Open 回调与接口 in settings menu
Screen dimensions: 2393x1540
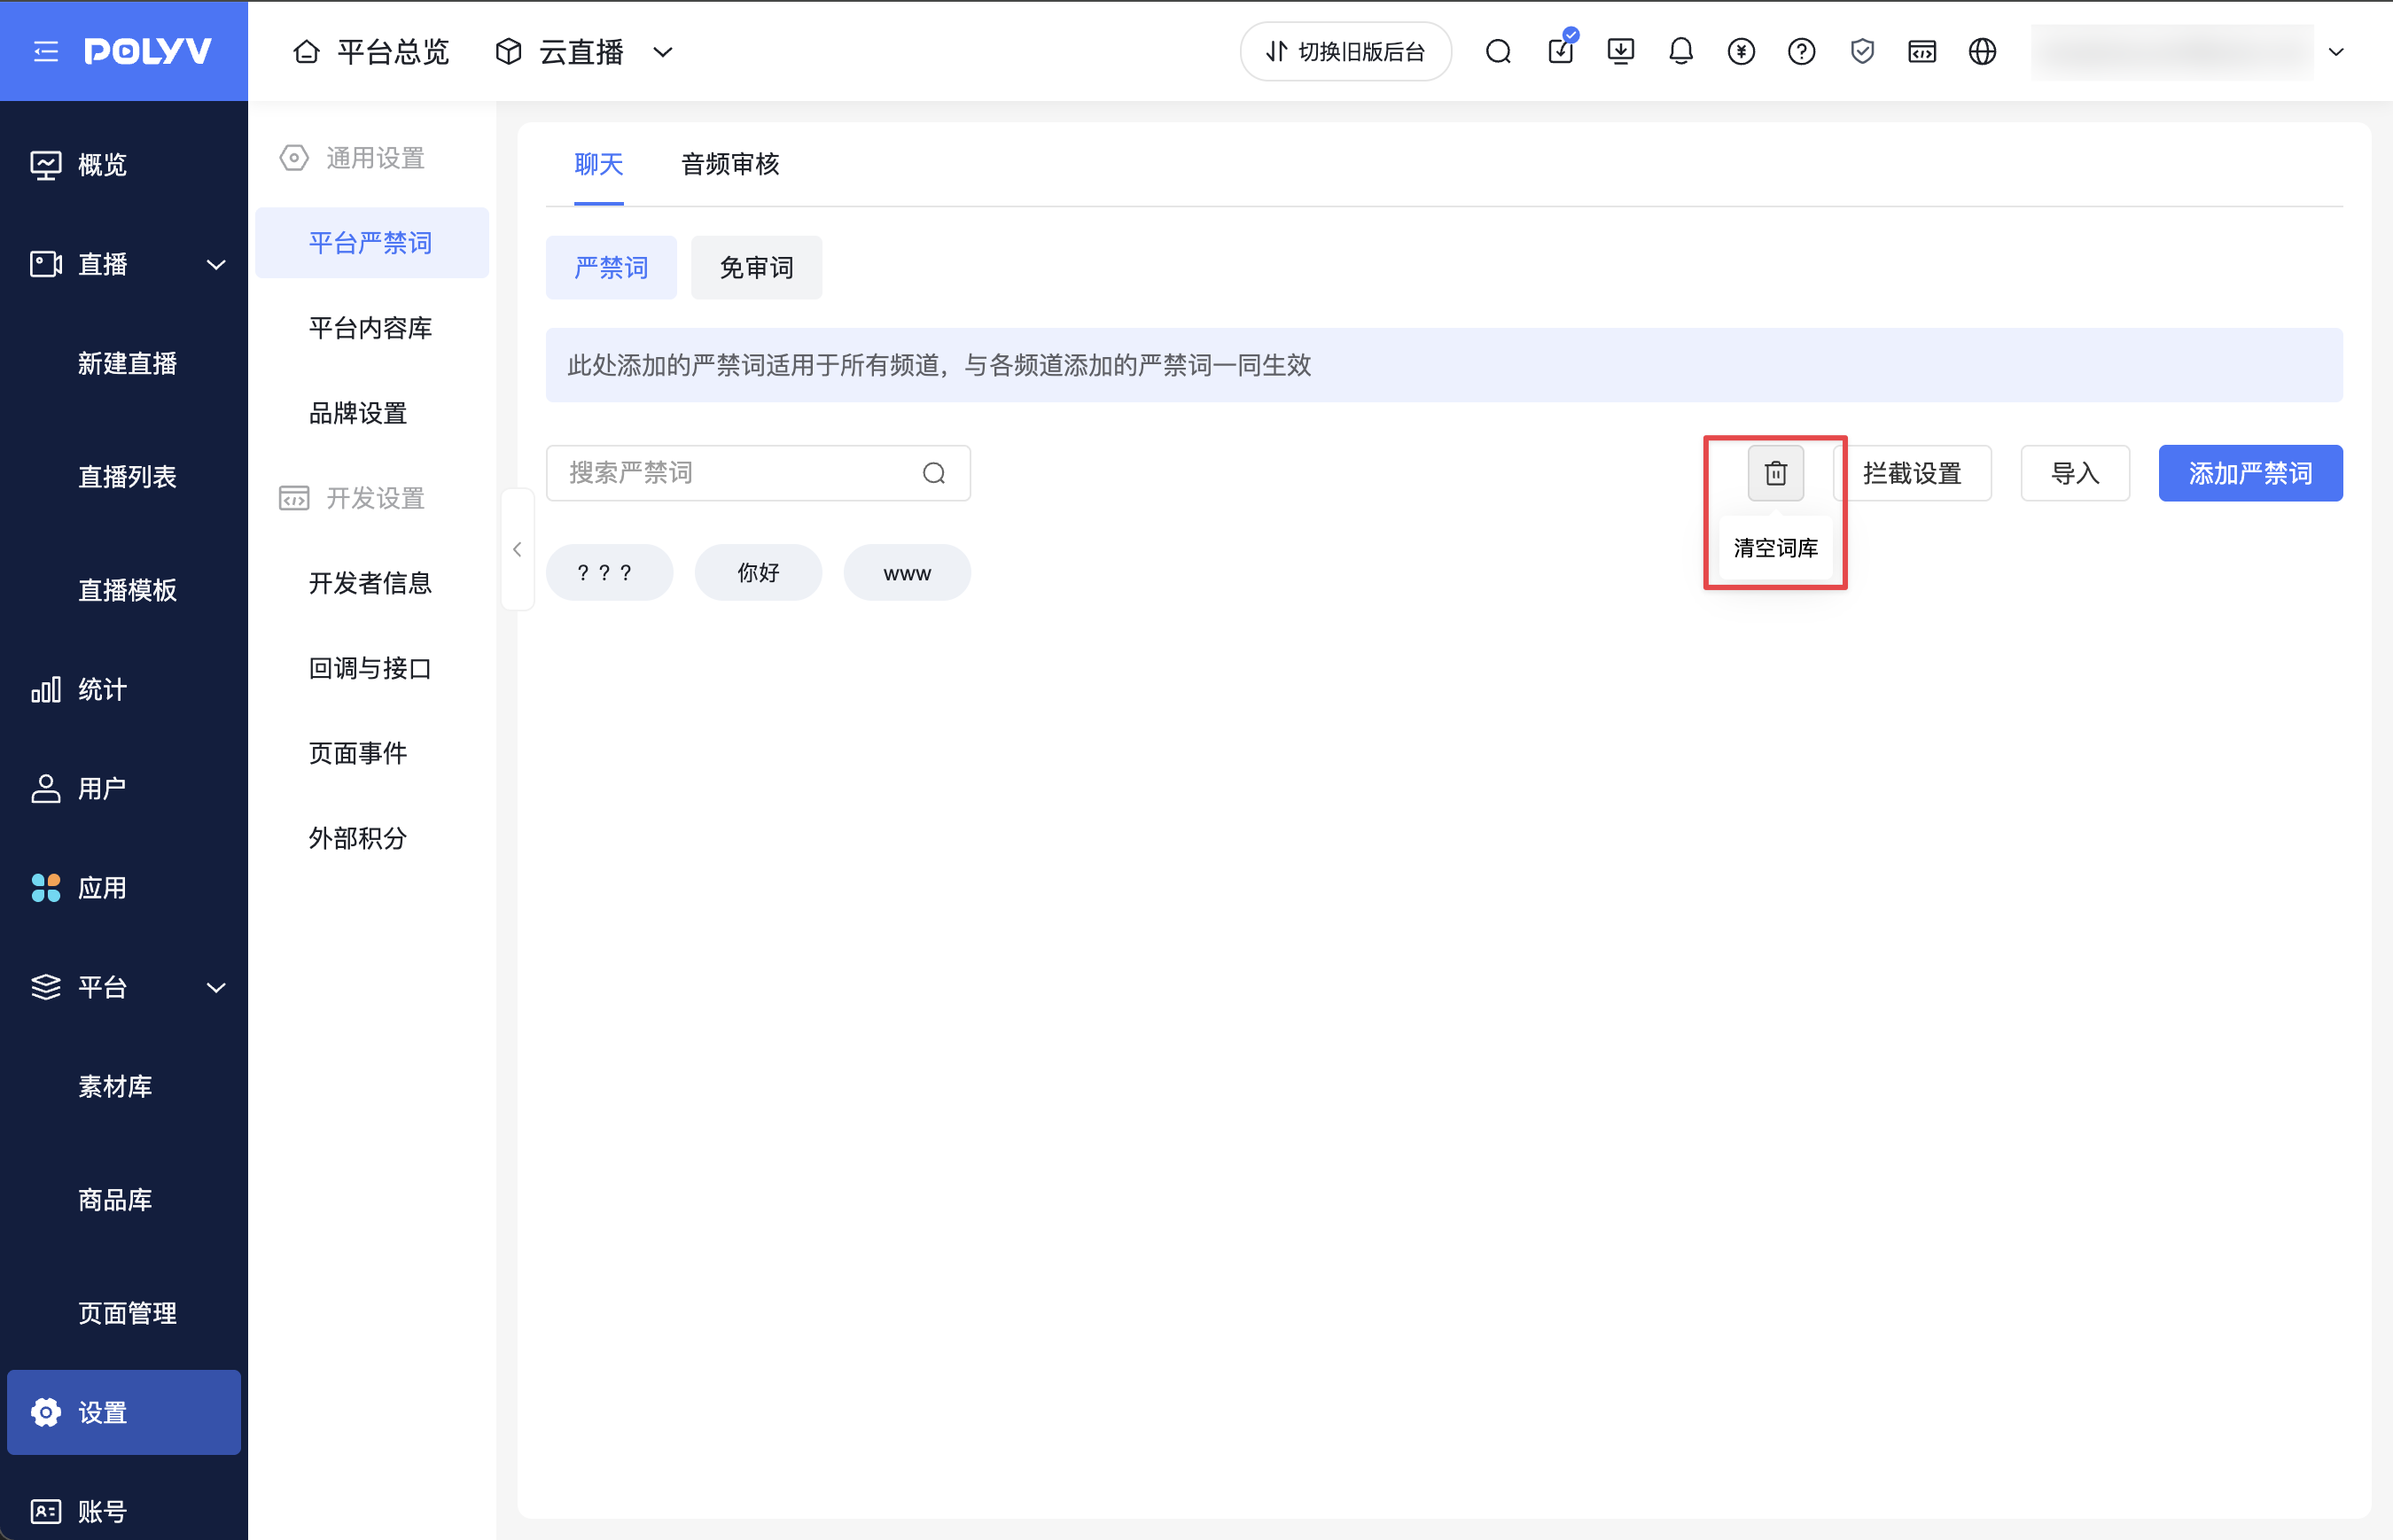click(371, 668)
